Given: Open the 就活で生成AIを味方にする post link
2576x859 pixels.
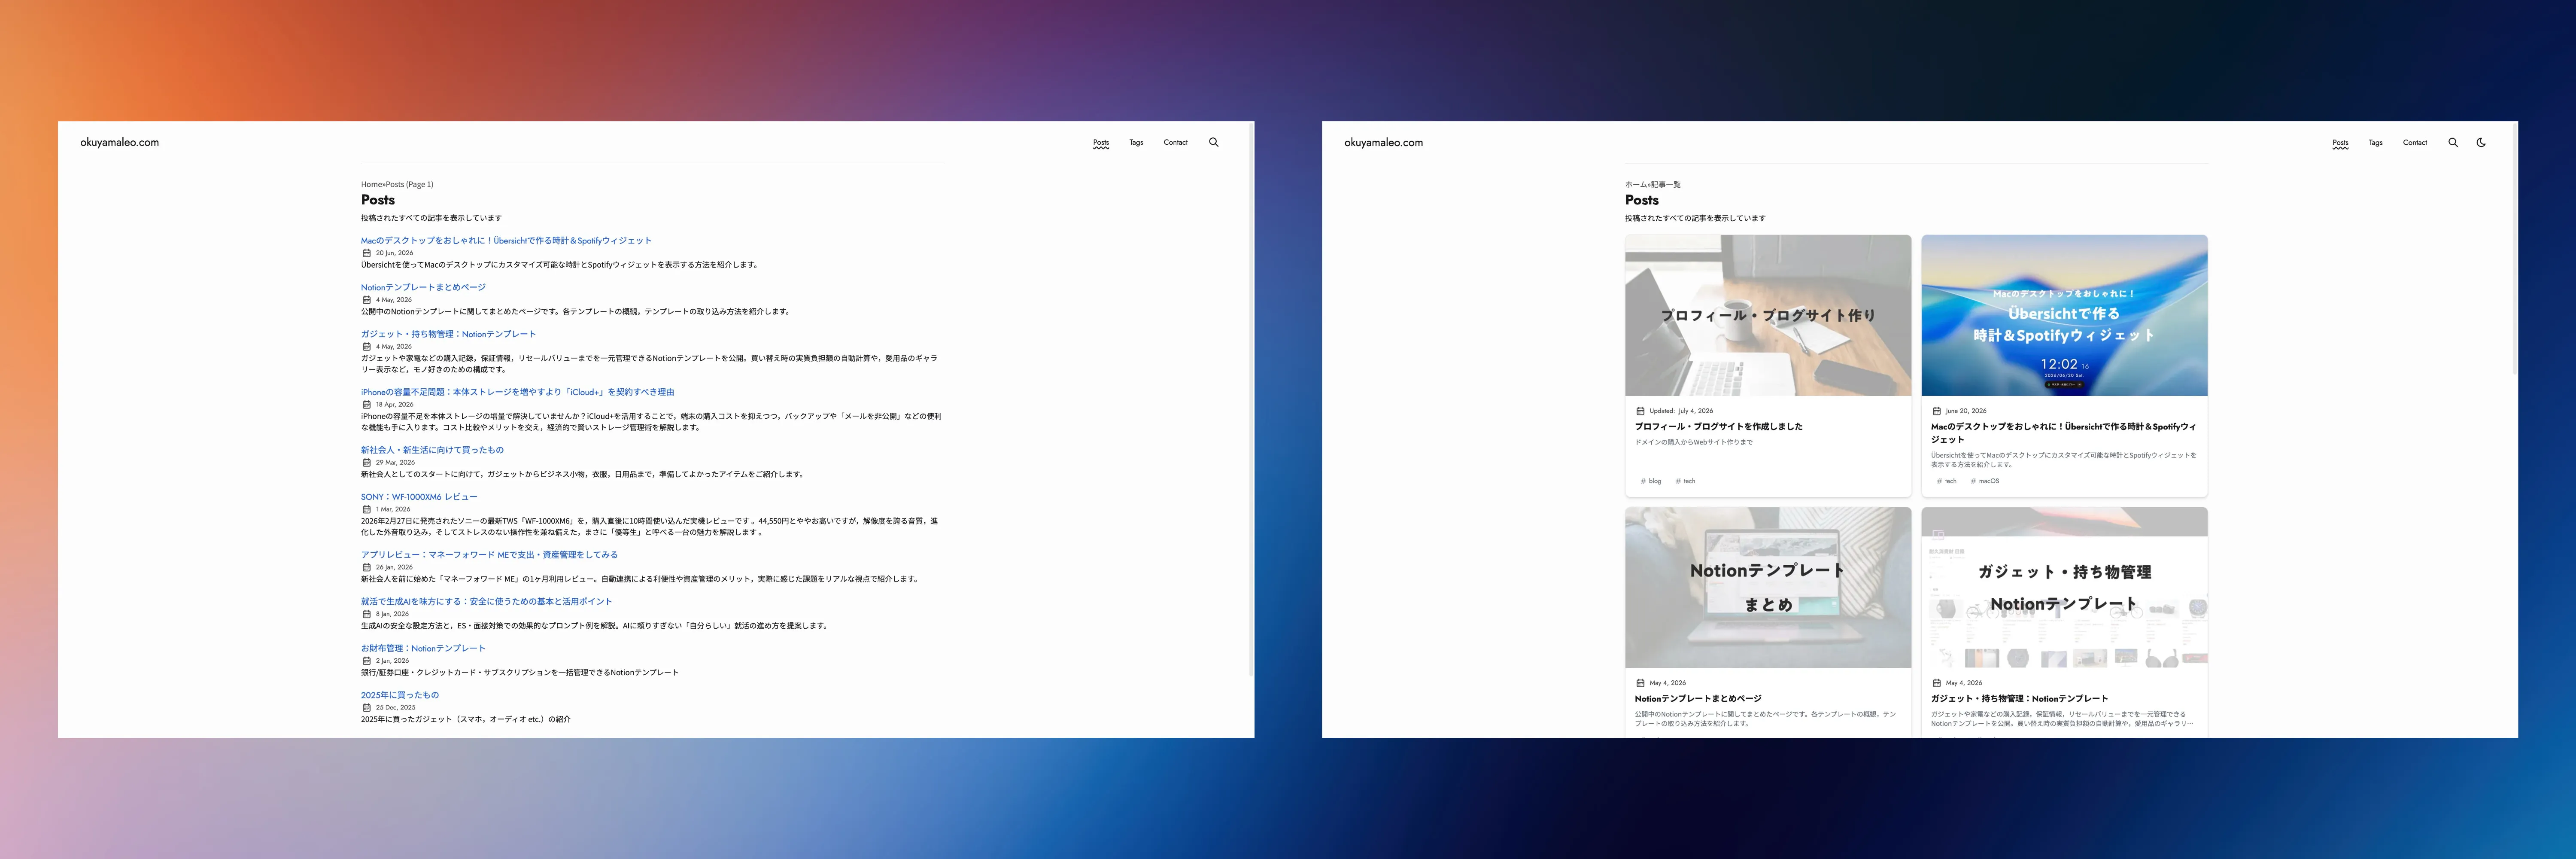Looking at the screenshot, I should (486, 602).
